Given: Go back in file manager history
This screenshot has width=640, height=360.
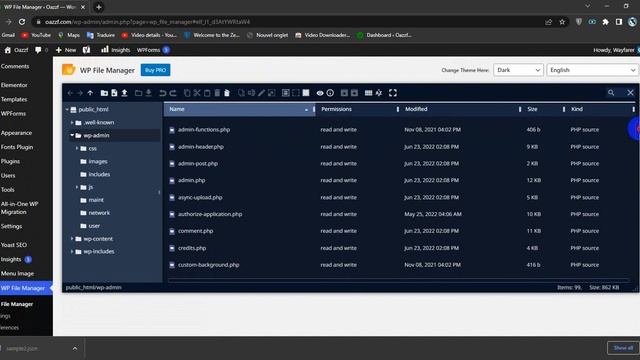Looking at the screenshot, I should pyautogui.click(x=70, y=93).
